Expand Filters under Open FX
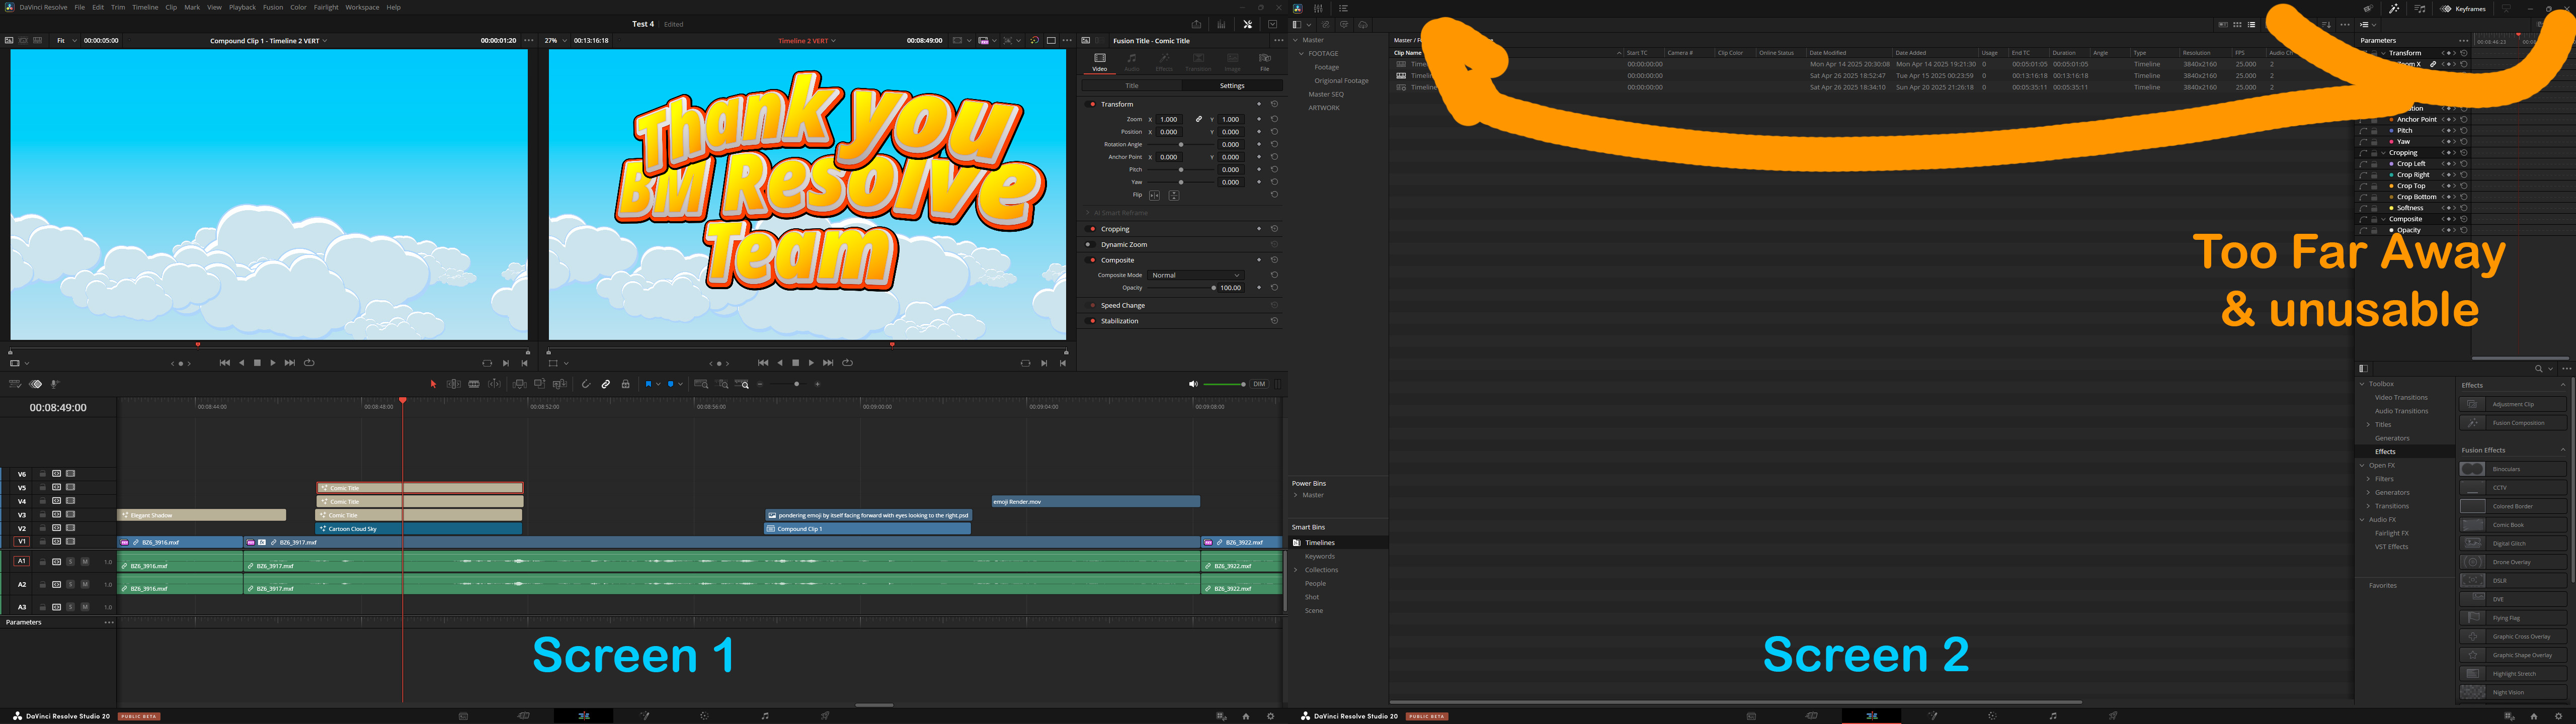 click(x=2368, y=479)
